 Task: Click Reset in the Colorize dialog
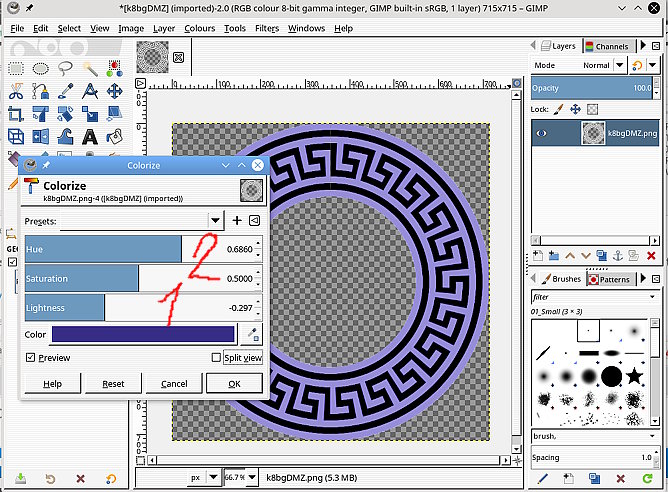pyautogui.click(x=113, y=383)
